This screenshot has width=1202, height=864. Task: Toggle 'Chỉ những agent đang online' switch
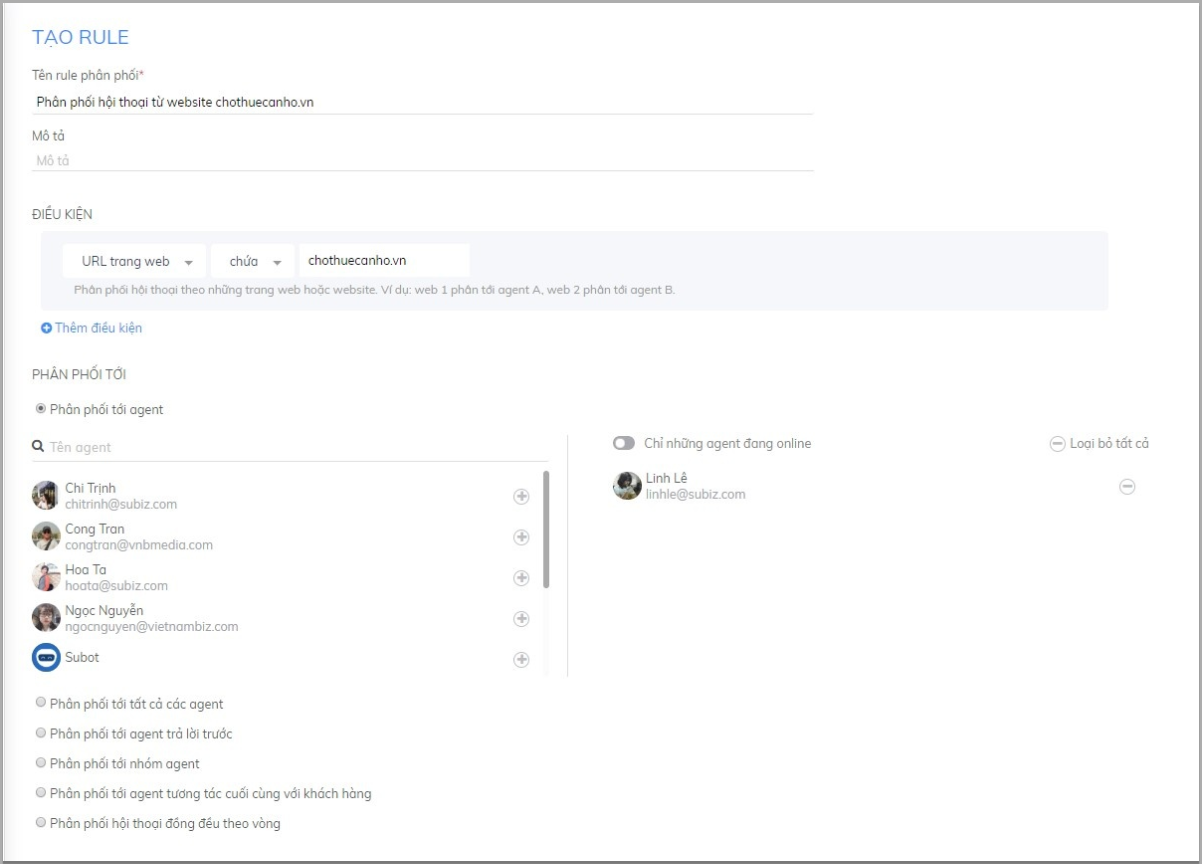click(624, 443)
